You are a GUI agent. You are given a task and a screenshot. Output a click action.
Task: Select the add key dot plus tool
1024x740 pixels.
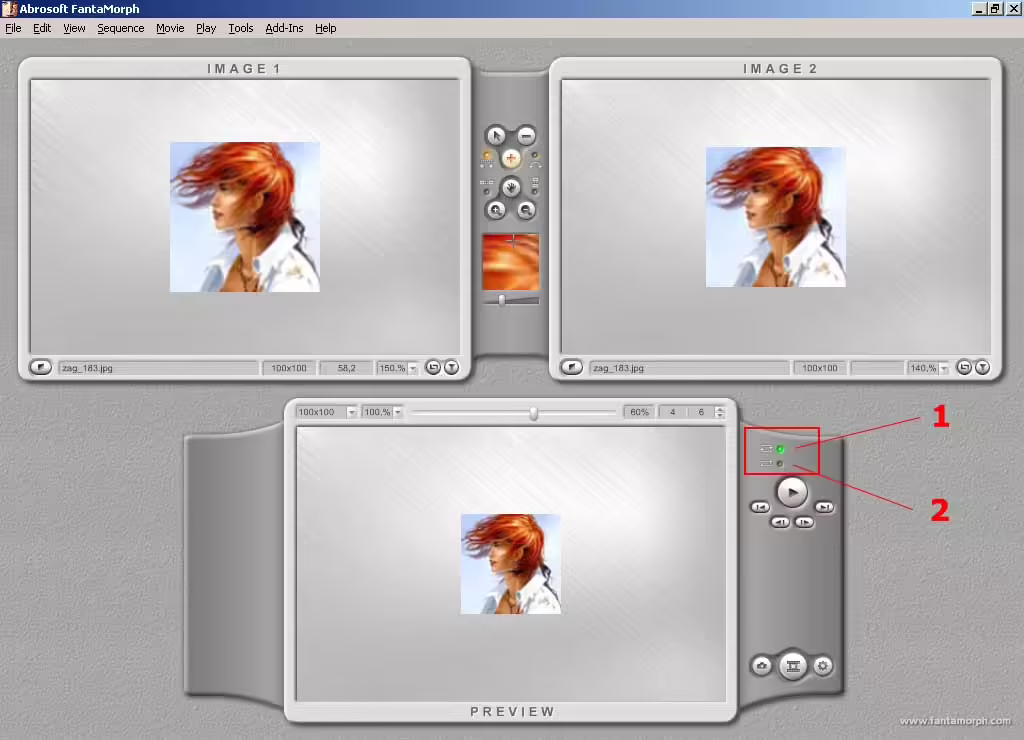click(511, 158)
